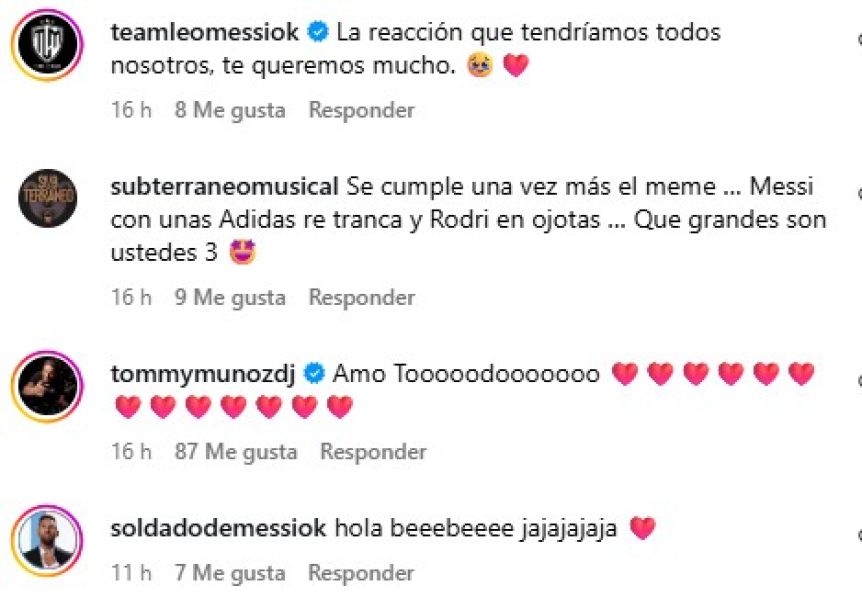This screenshot has height=597, width=862.
Task: Click verified badge beside tommymunozdj
Action: pos(314,374)
